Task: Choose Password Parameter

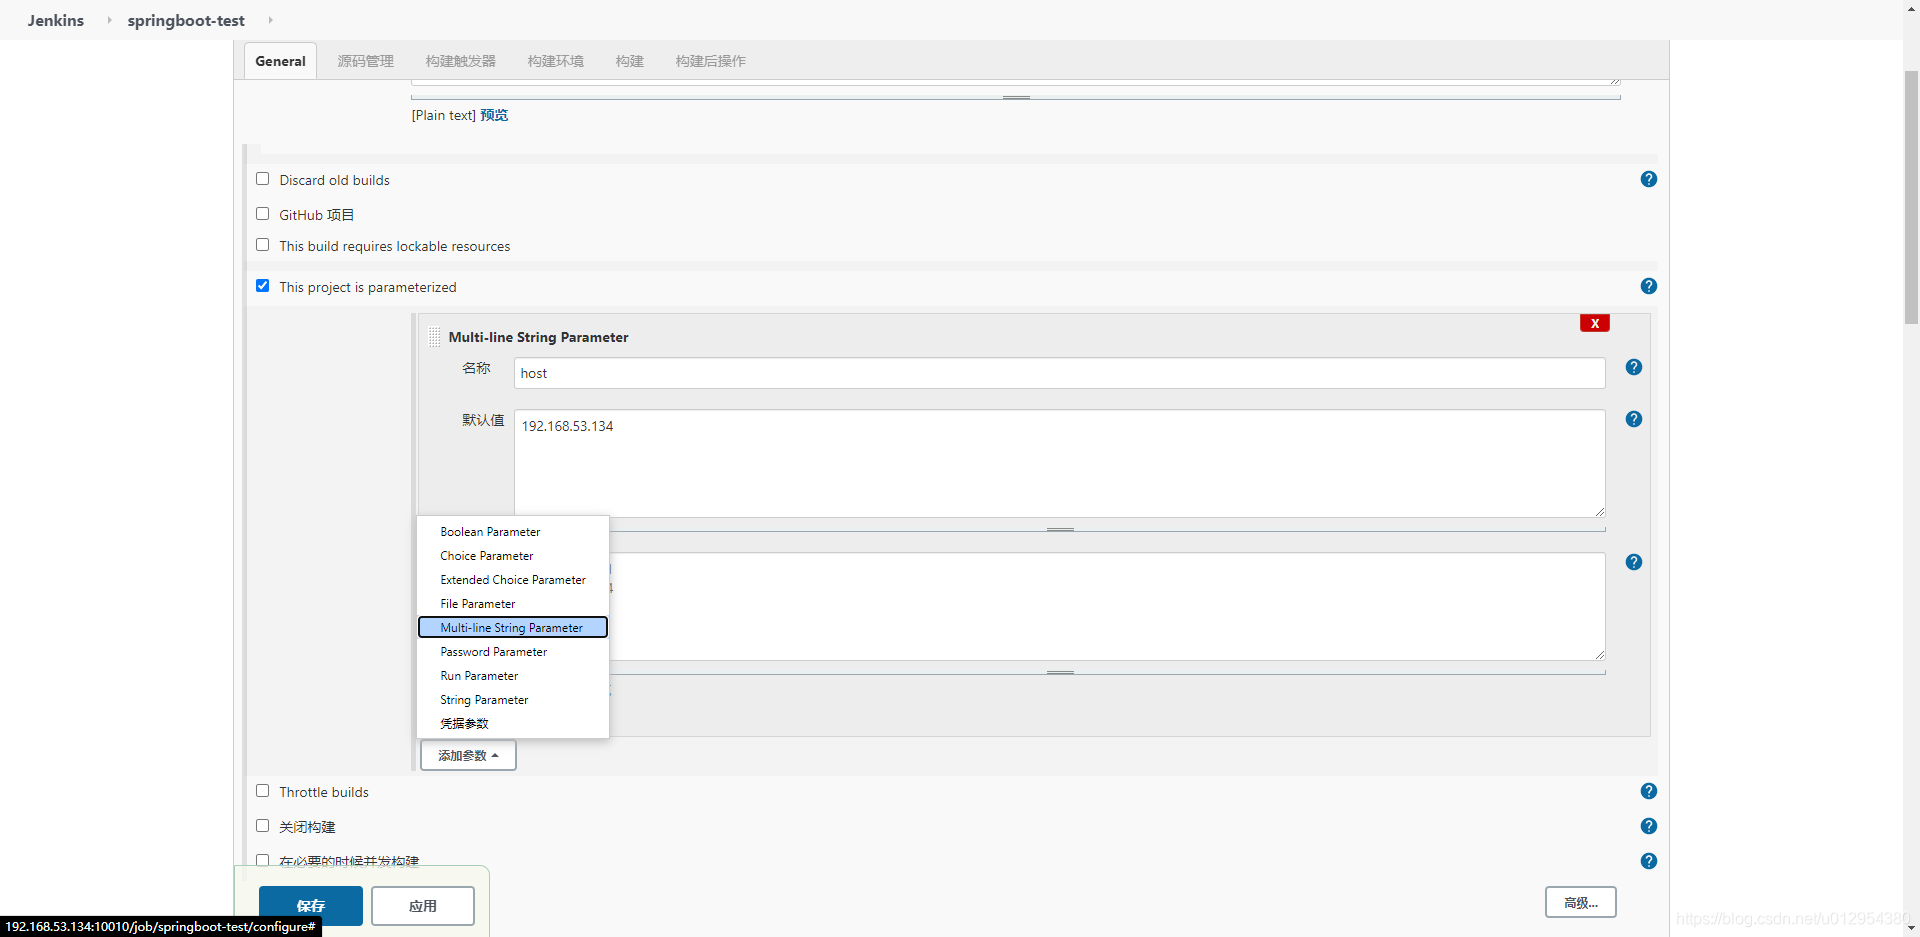Action: (513, 652)
